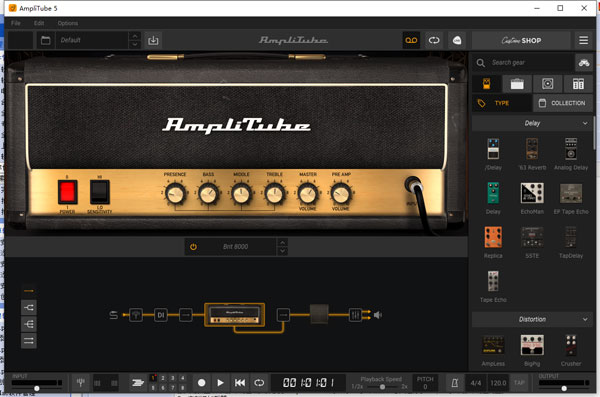Start playback with the play button
Viewport: 600px width, 397px height.
220,383
